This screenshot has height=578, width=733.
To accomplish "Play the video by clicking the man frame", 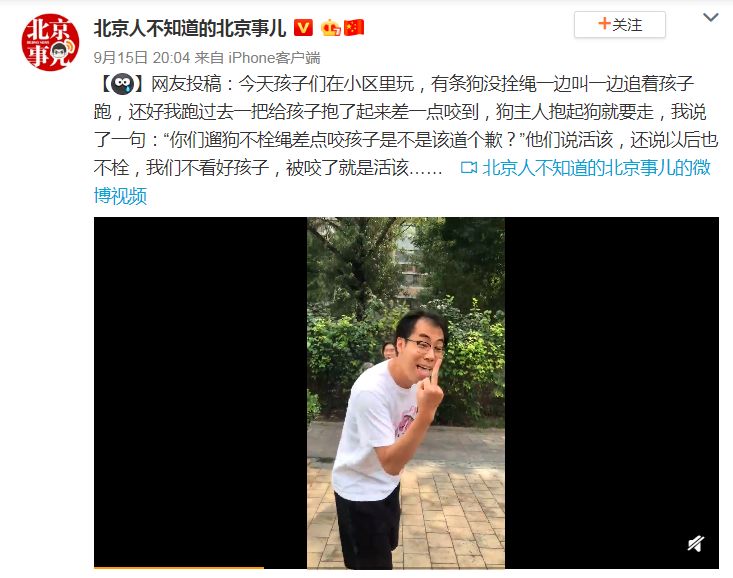I will click(x=406, y=393).
